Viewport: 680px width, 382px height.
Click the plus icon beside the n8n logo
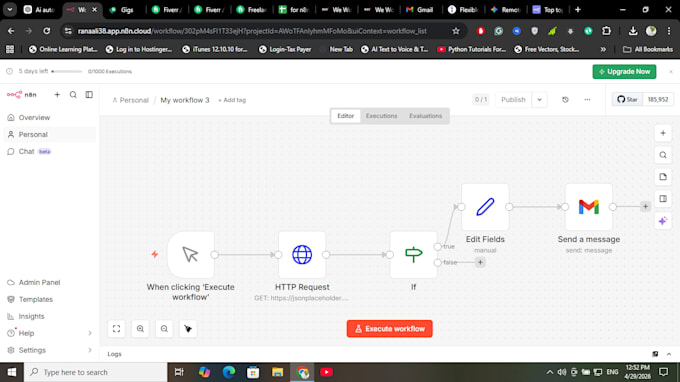(x=57, y=95)
